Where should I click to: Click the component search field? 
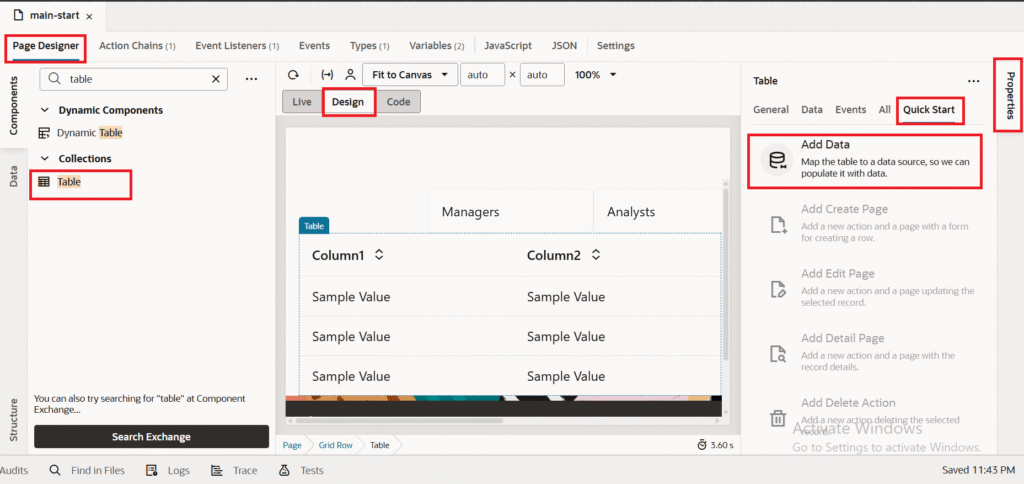click(134, 78)
